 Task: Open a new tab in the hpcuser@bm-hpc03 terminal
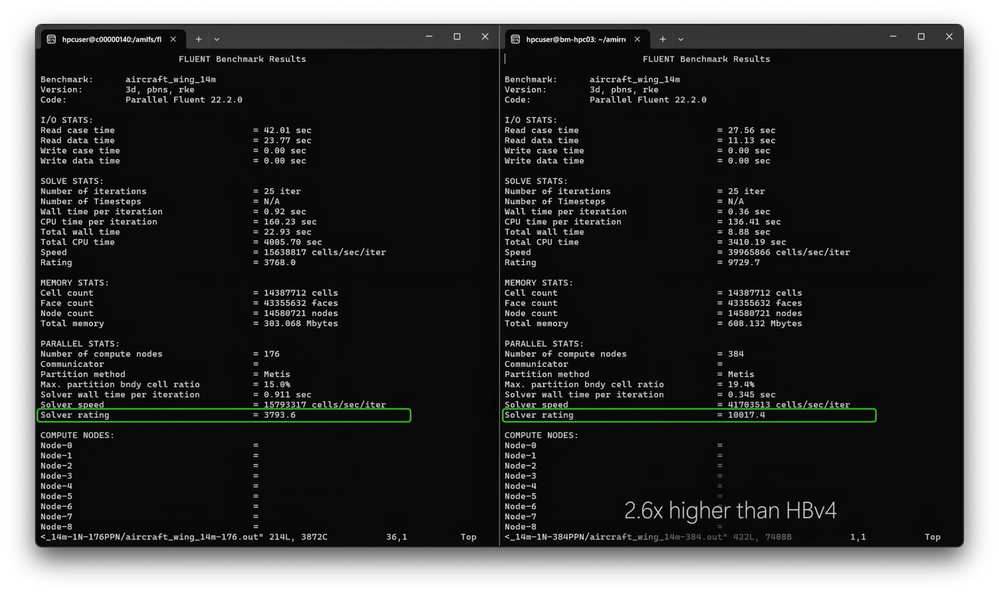[663, 39]
